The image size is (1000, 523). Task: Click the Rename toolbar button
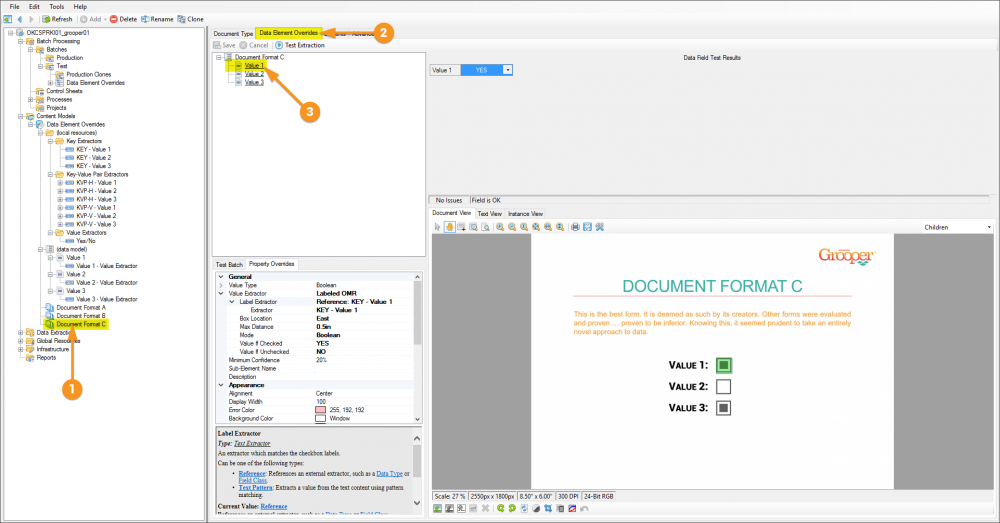[157, 19]
